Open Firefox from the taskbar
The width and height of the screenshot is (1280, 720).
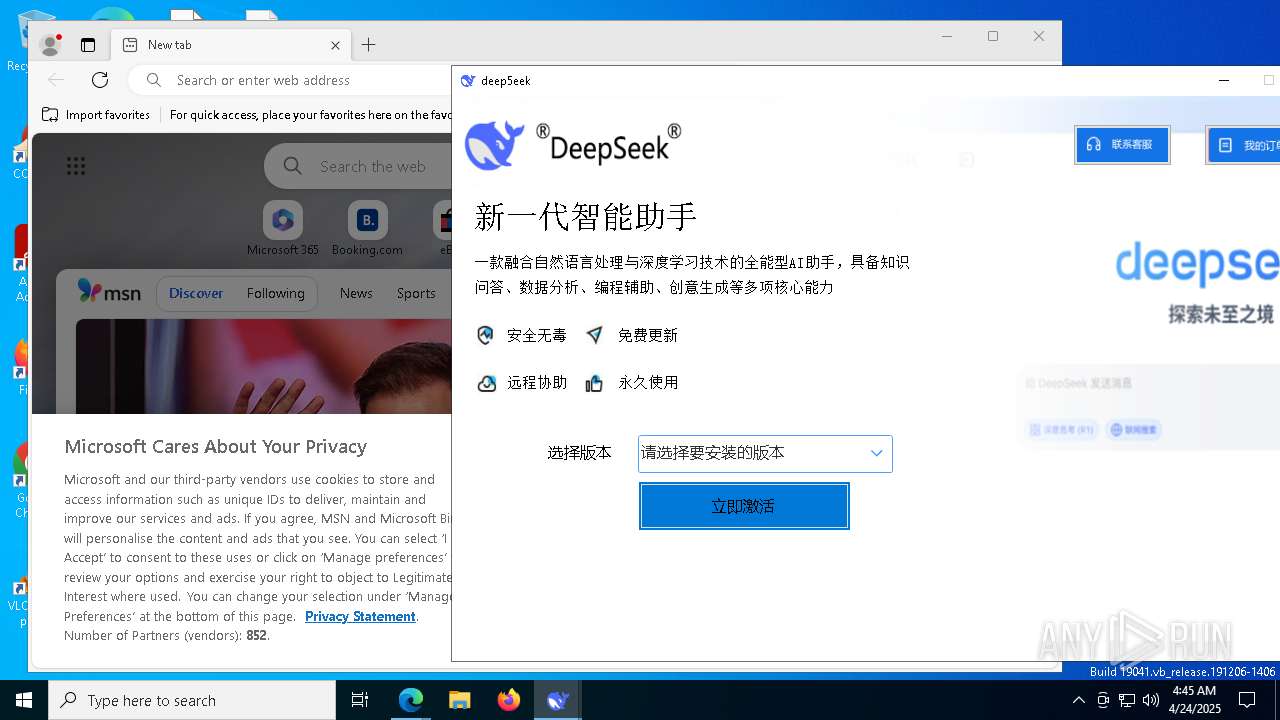pyautogui.click(x=509, y=700)
